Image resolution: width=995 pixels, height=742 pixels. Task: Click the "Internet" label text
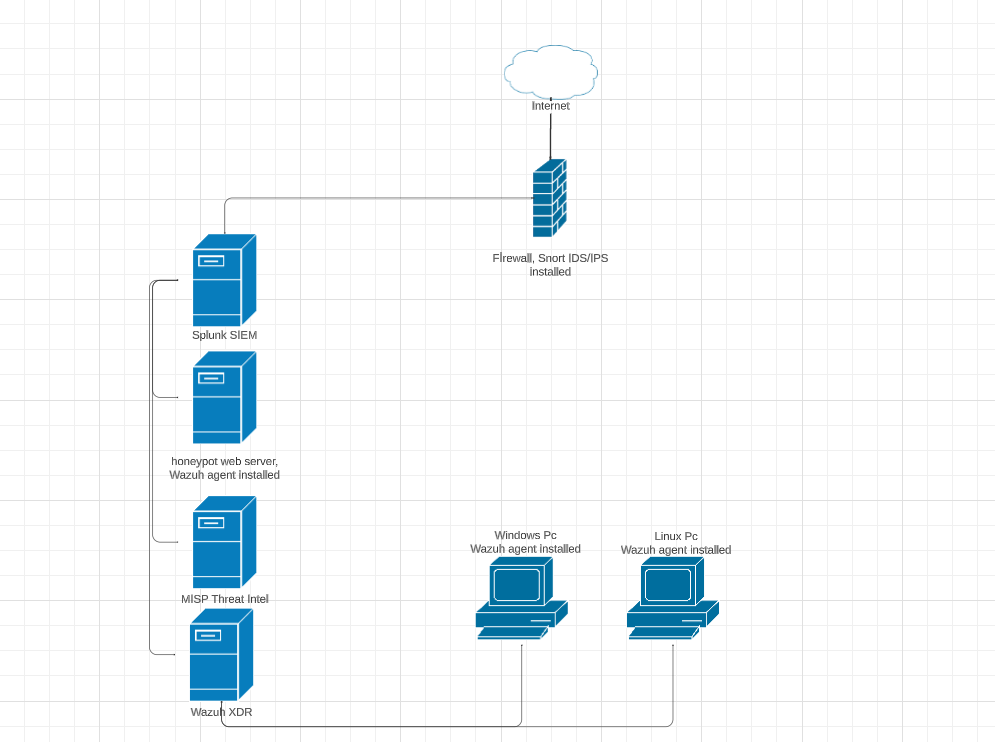tap(551, 106)
